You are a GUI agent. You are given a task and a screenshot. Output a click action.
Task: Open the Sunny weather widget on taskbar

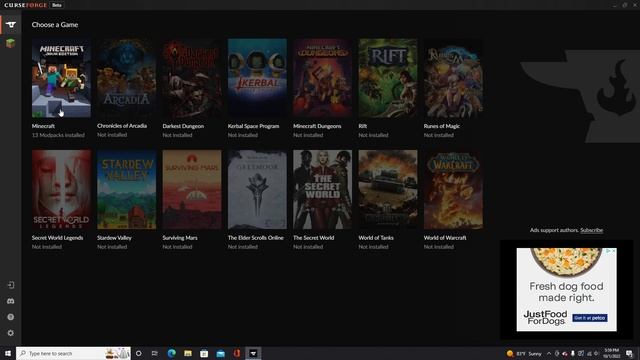(524, 353)
